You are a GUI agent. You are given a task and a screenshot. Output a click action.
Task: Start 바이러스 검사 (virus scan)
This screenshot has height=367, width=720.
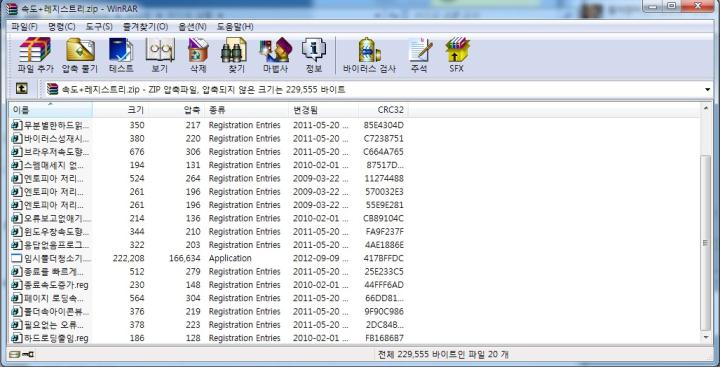[x=369, y=55]
